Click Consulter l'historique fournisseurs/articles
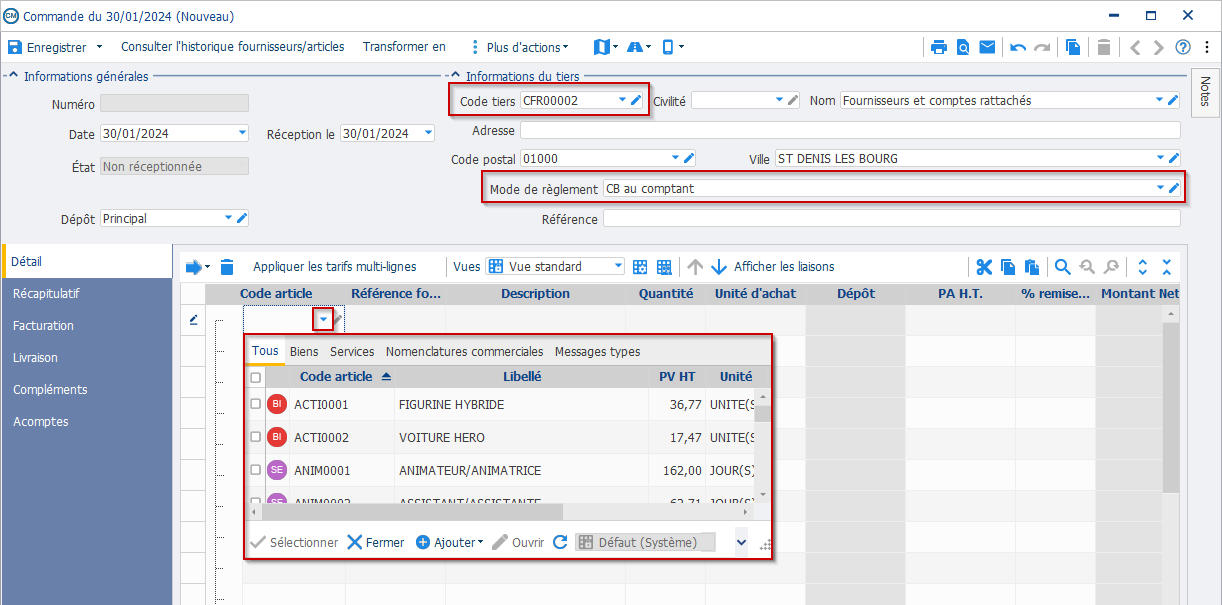Screen dimensions: 1222x605 tap(233, 47)
